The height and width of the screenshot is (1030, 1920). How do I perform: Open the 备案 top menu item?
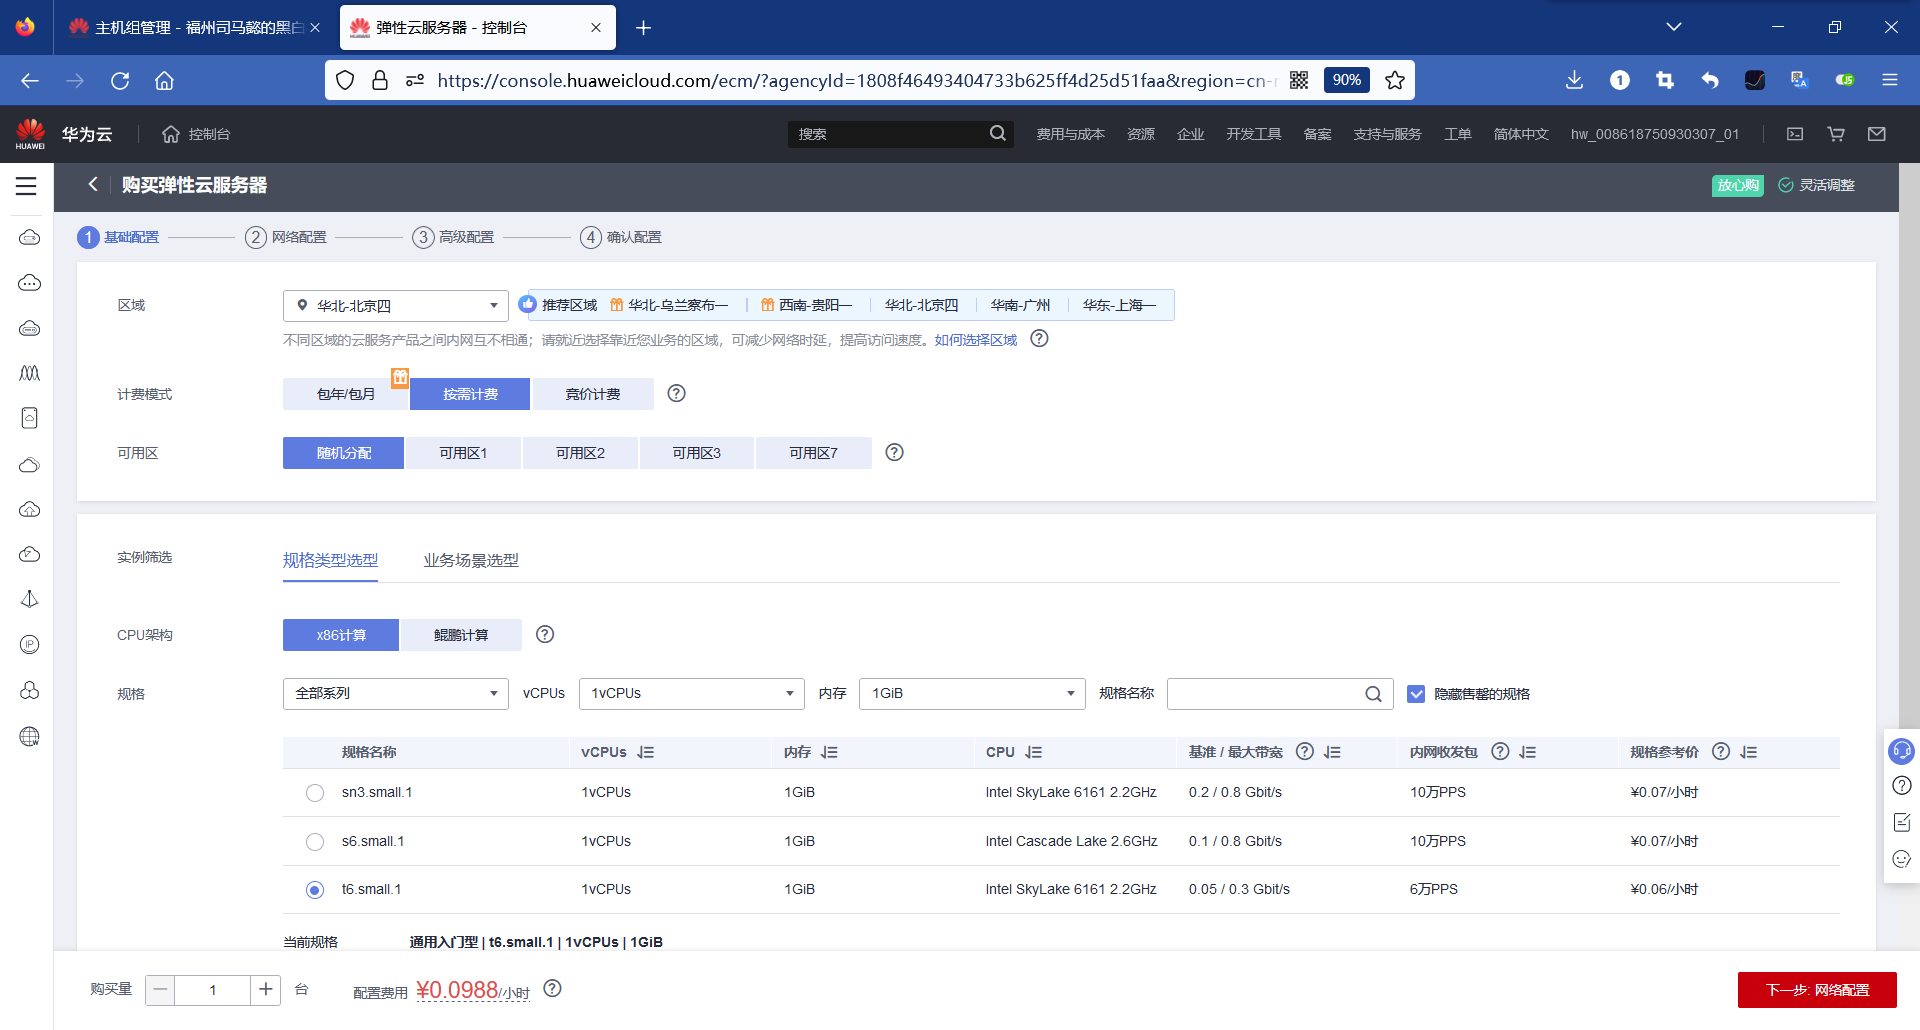point(1317,134)
